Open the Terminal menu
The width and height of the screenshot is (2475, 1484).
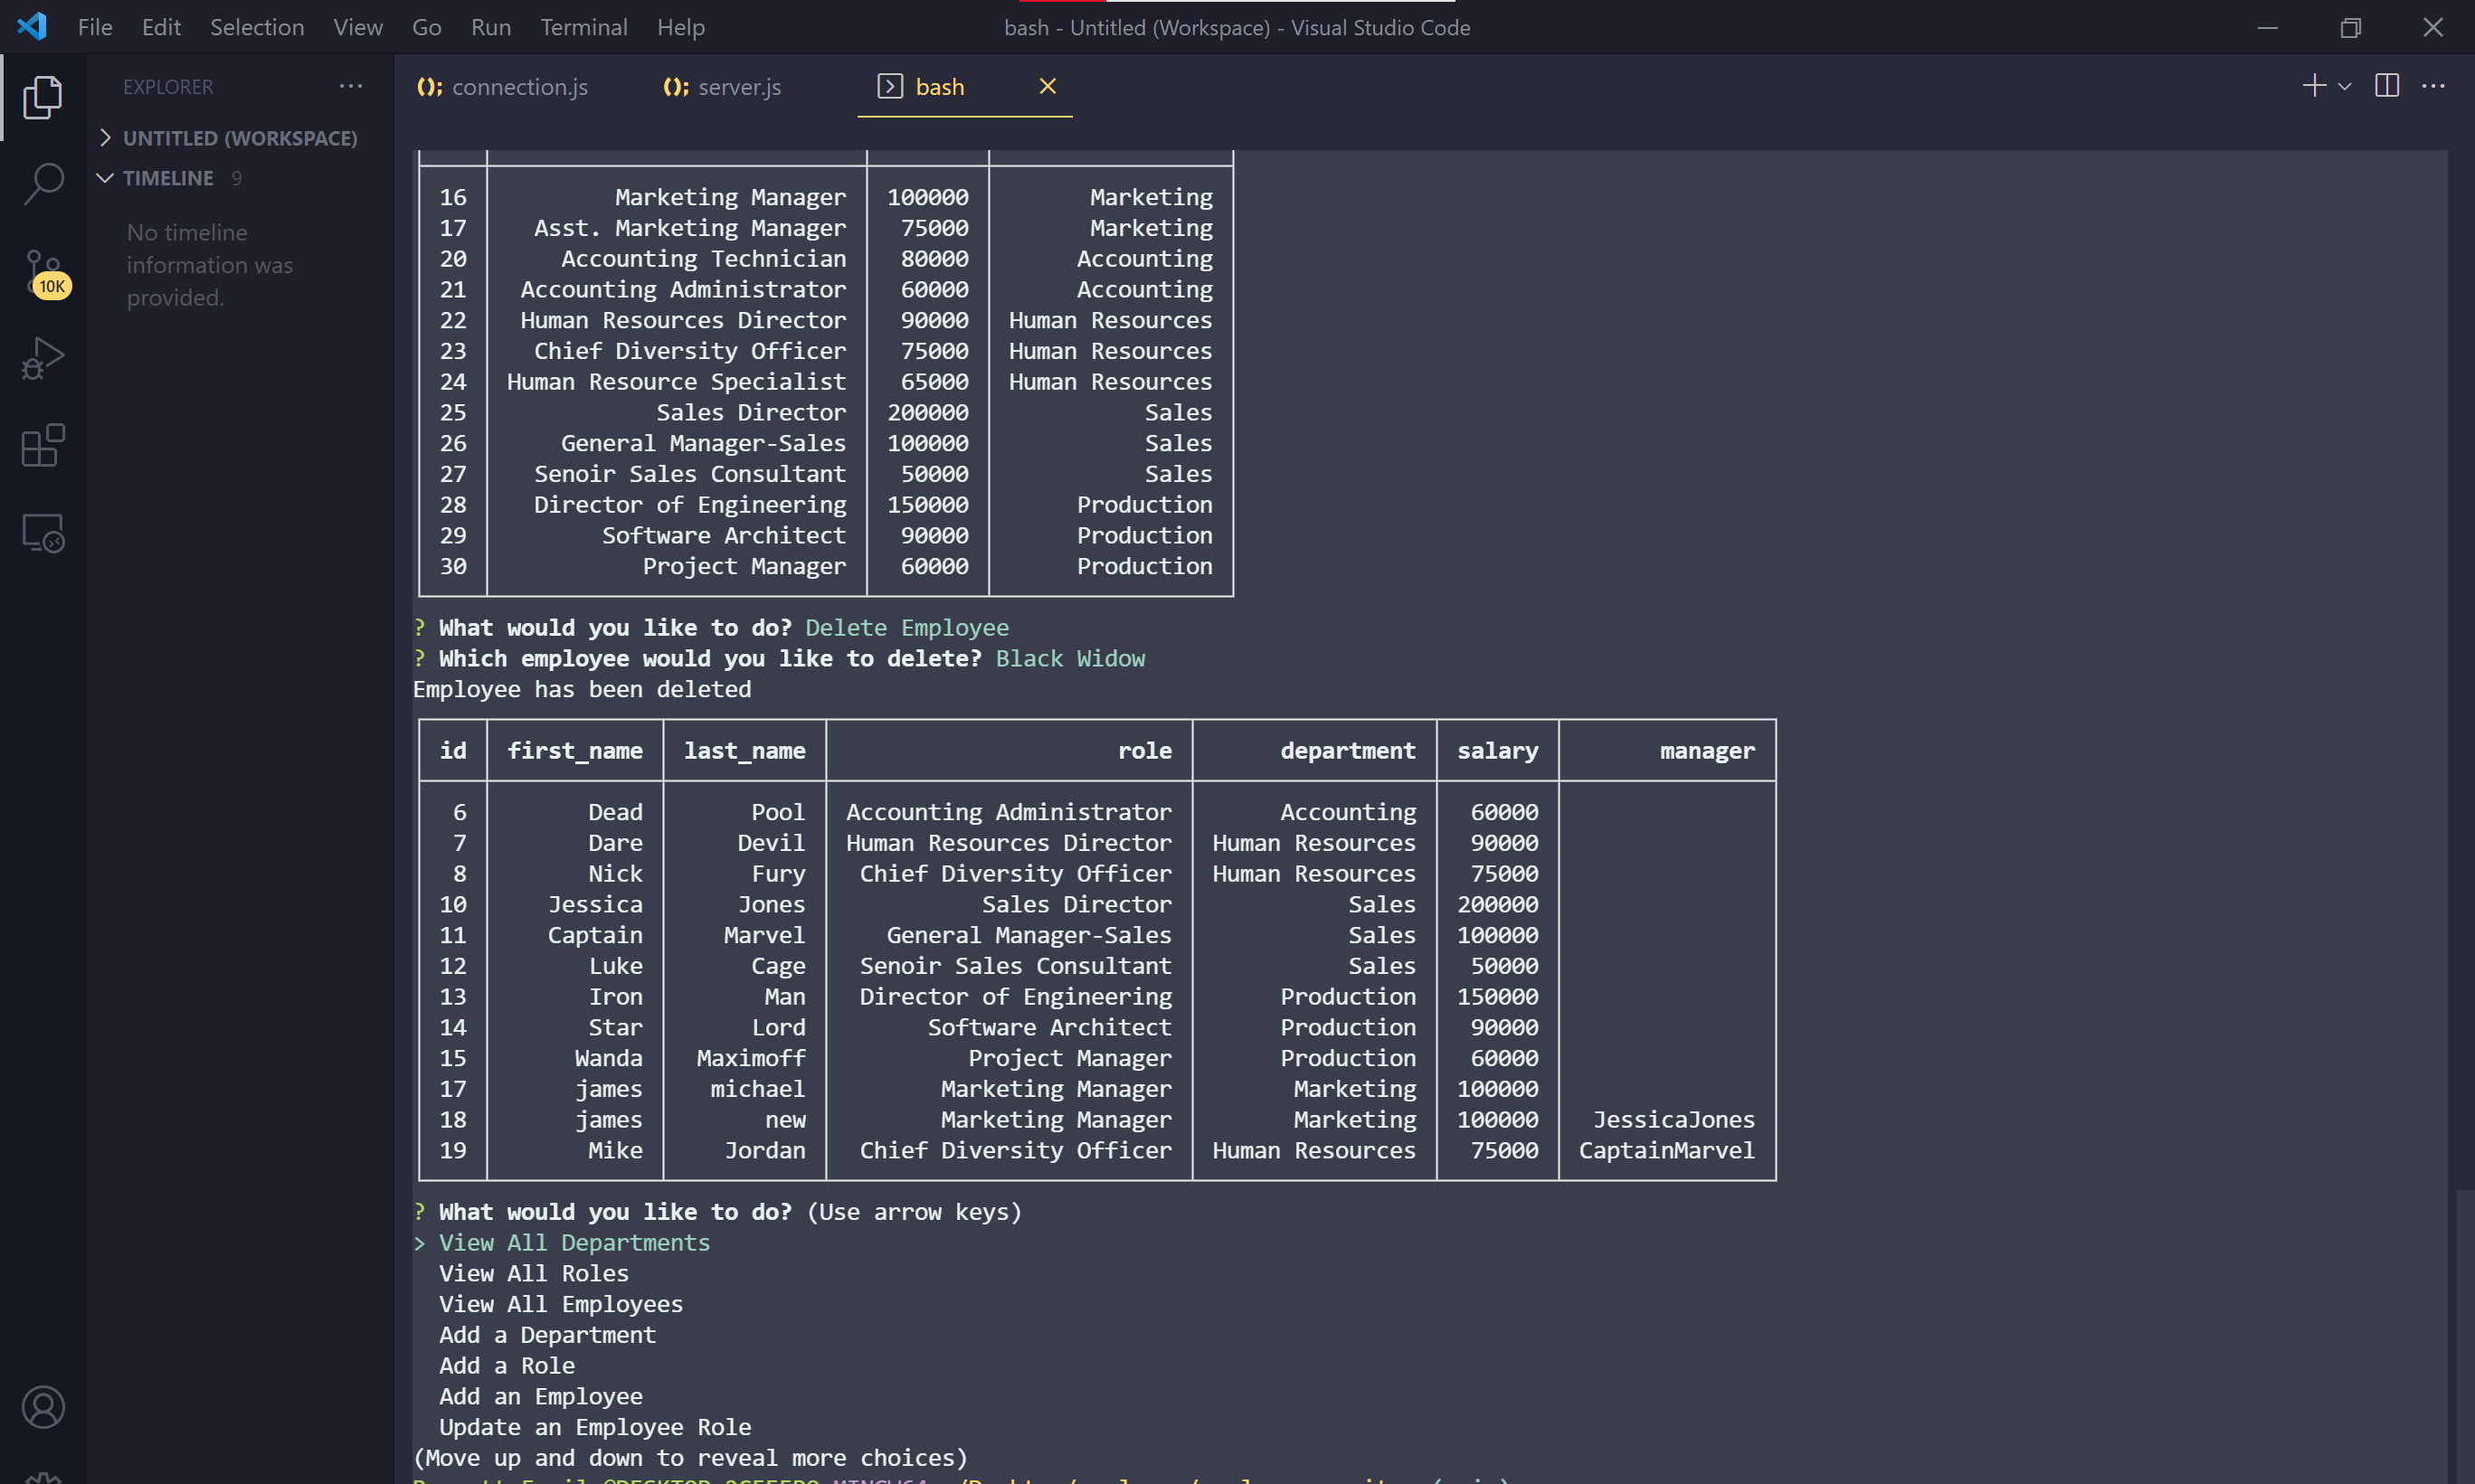584,27
